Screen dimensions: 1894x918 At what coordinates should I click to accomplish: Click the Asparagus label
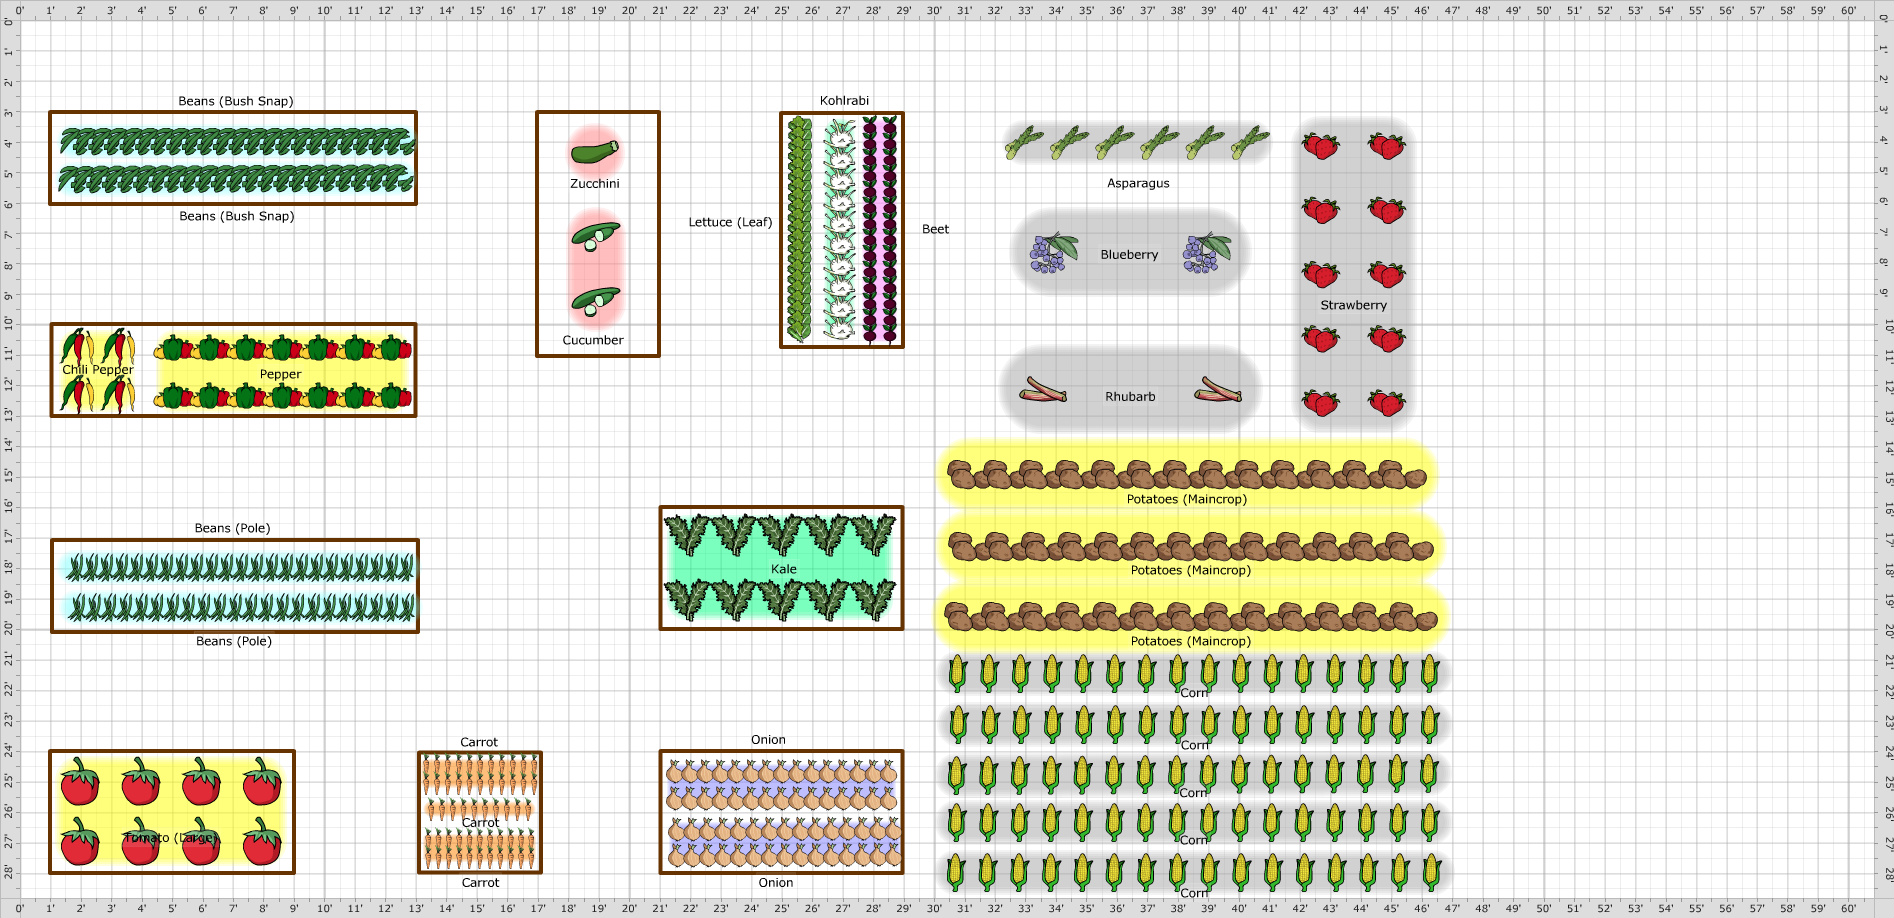click(x=1138, y=184)
